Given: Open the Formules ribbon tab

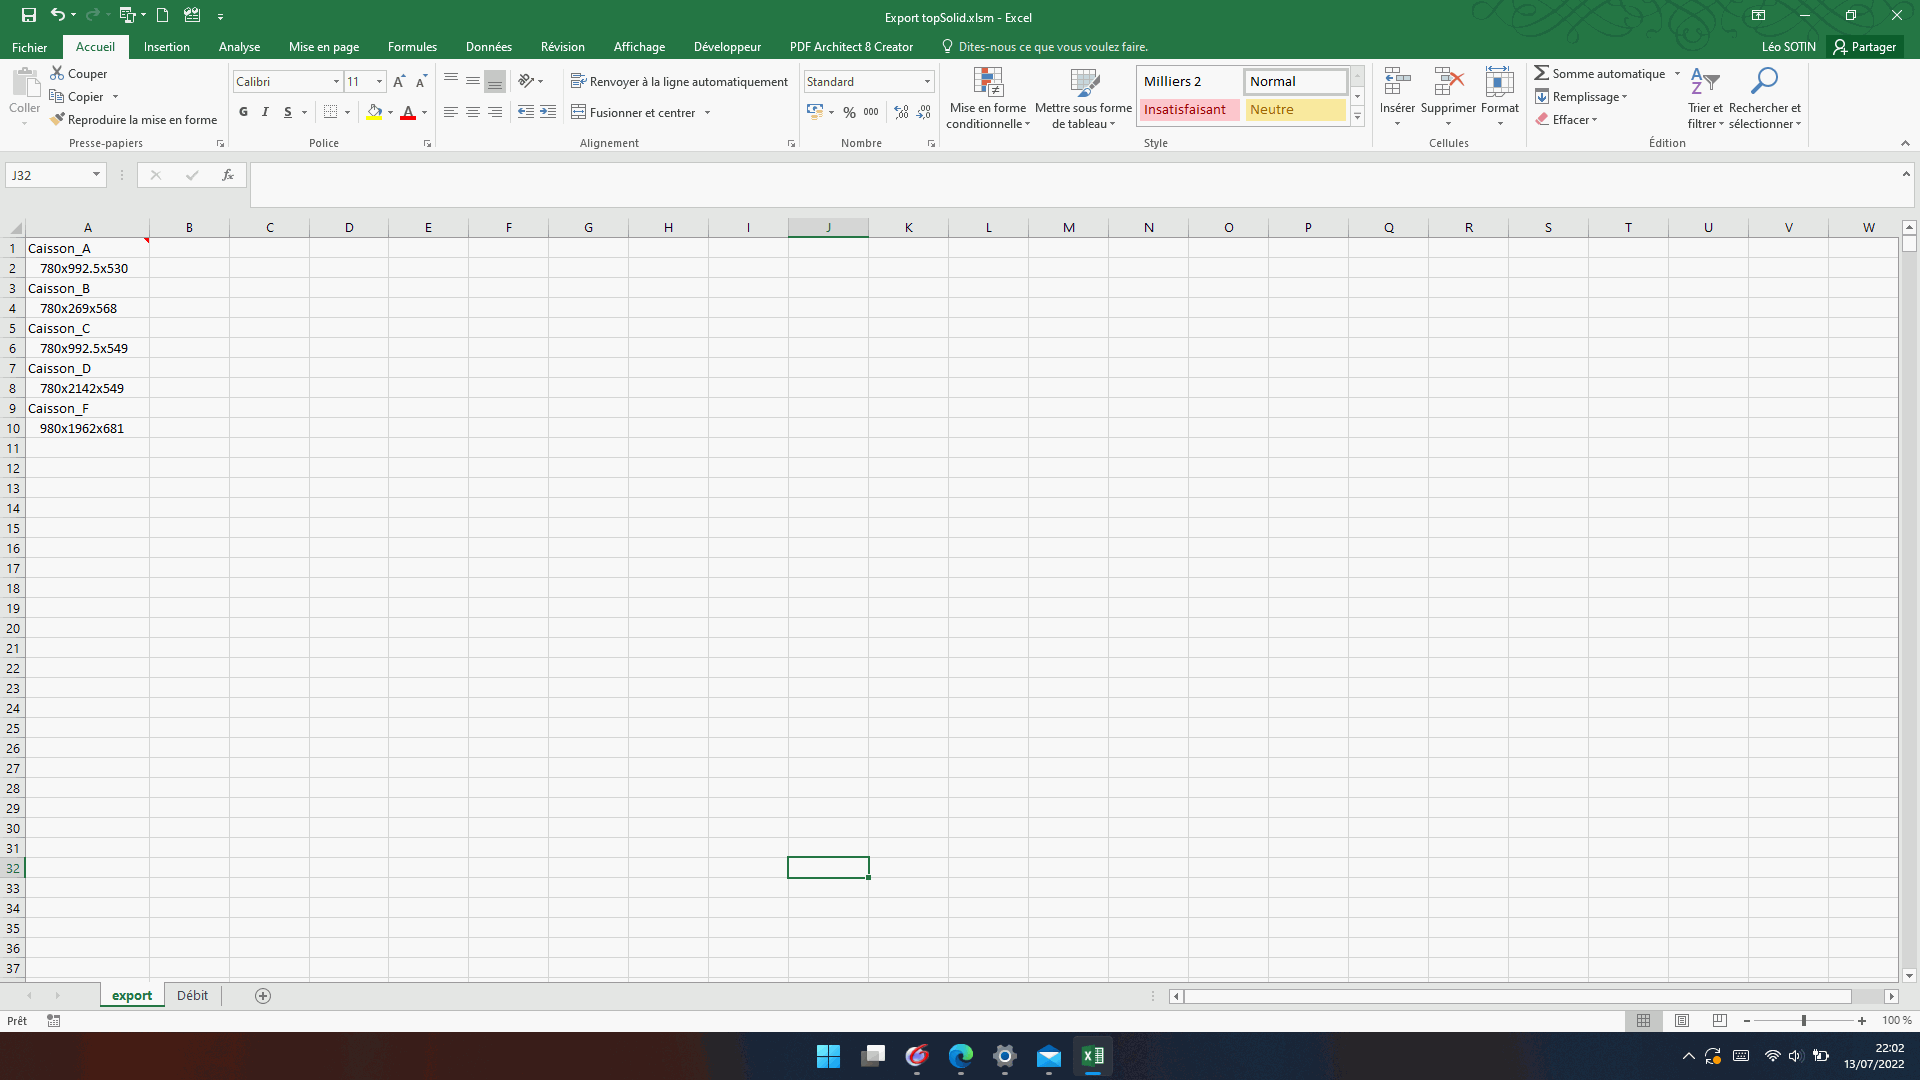Looking at the screenshot, I should [412, 47].
